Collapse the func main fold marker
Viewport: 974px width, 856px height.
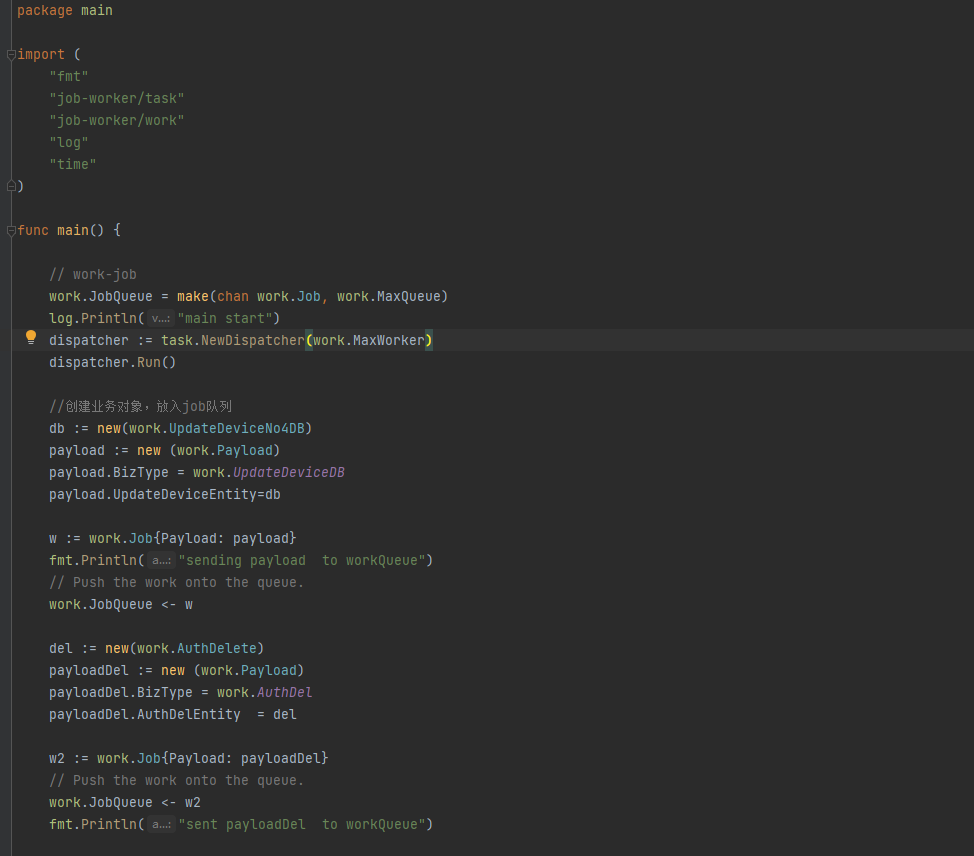point(11,231)
